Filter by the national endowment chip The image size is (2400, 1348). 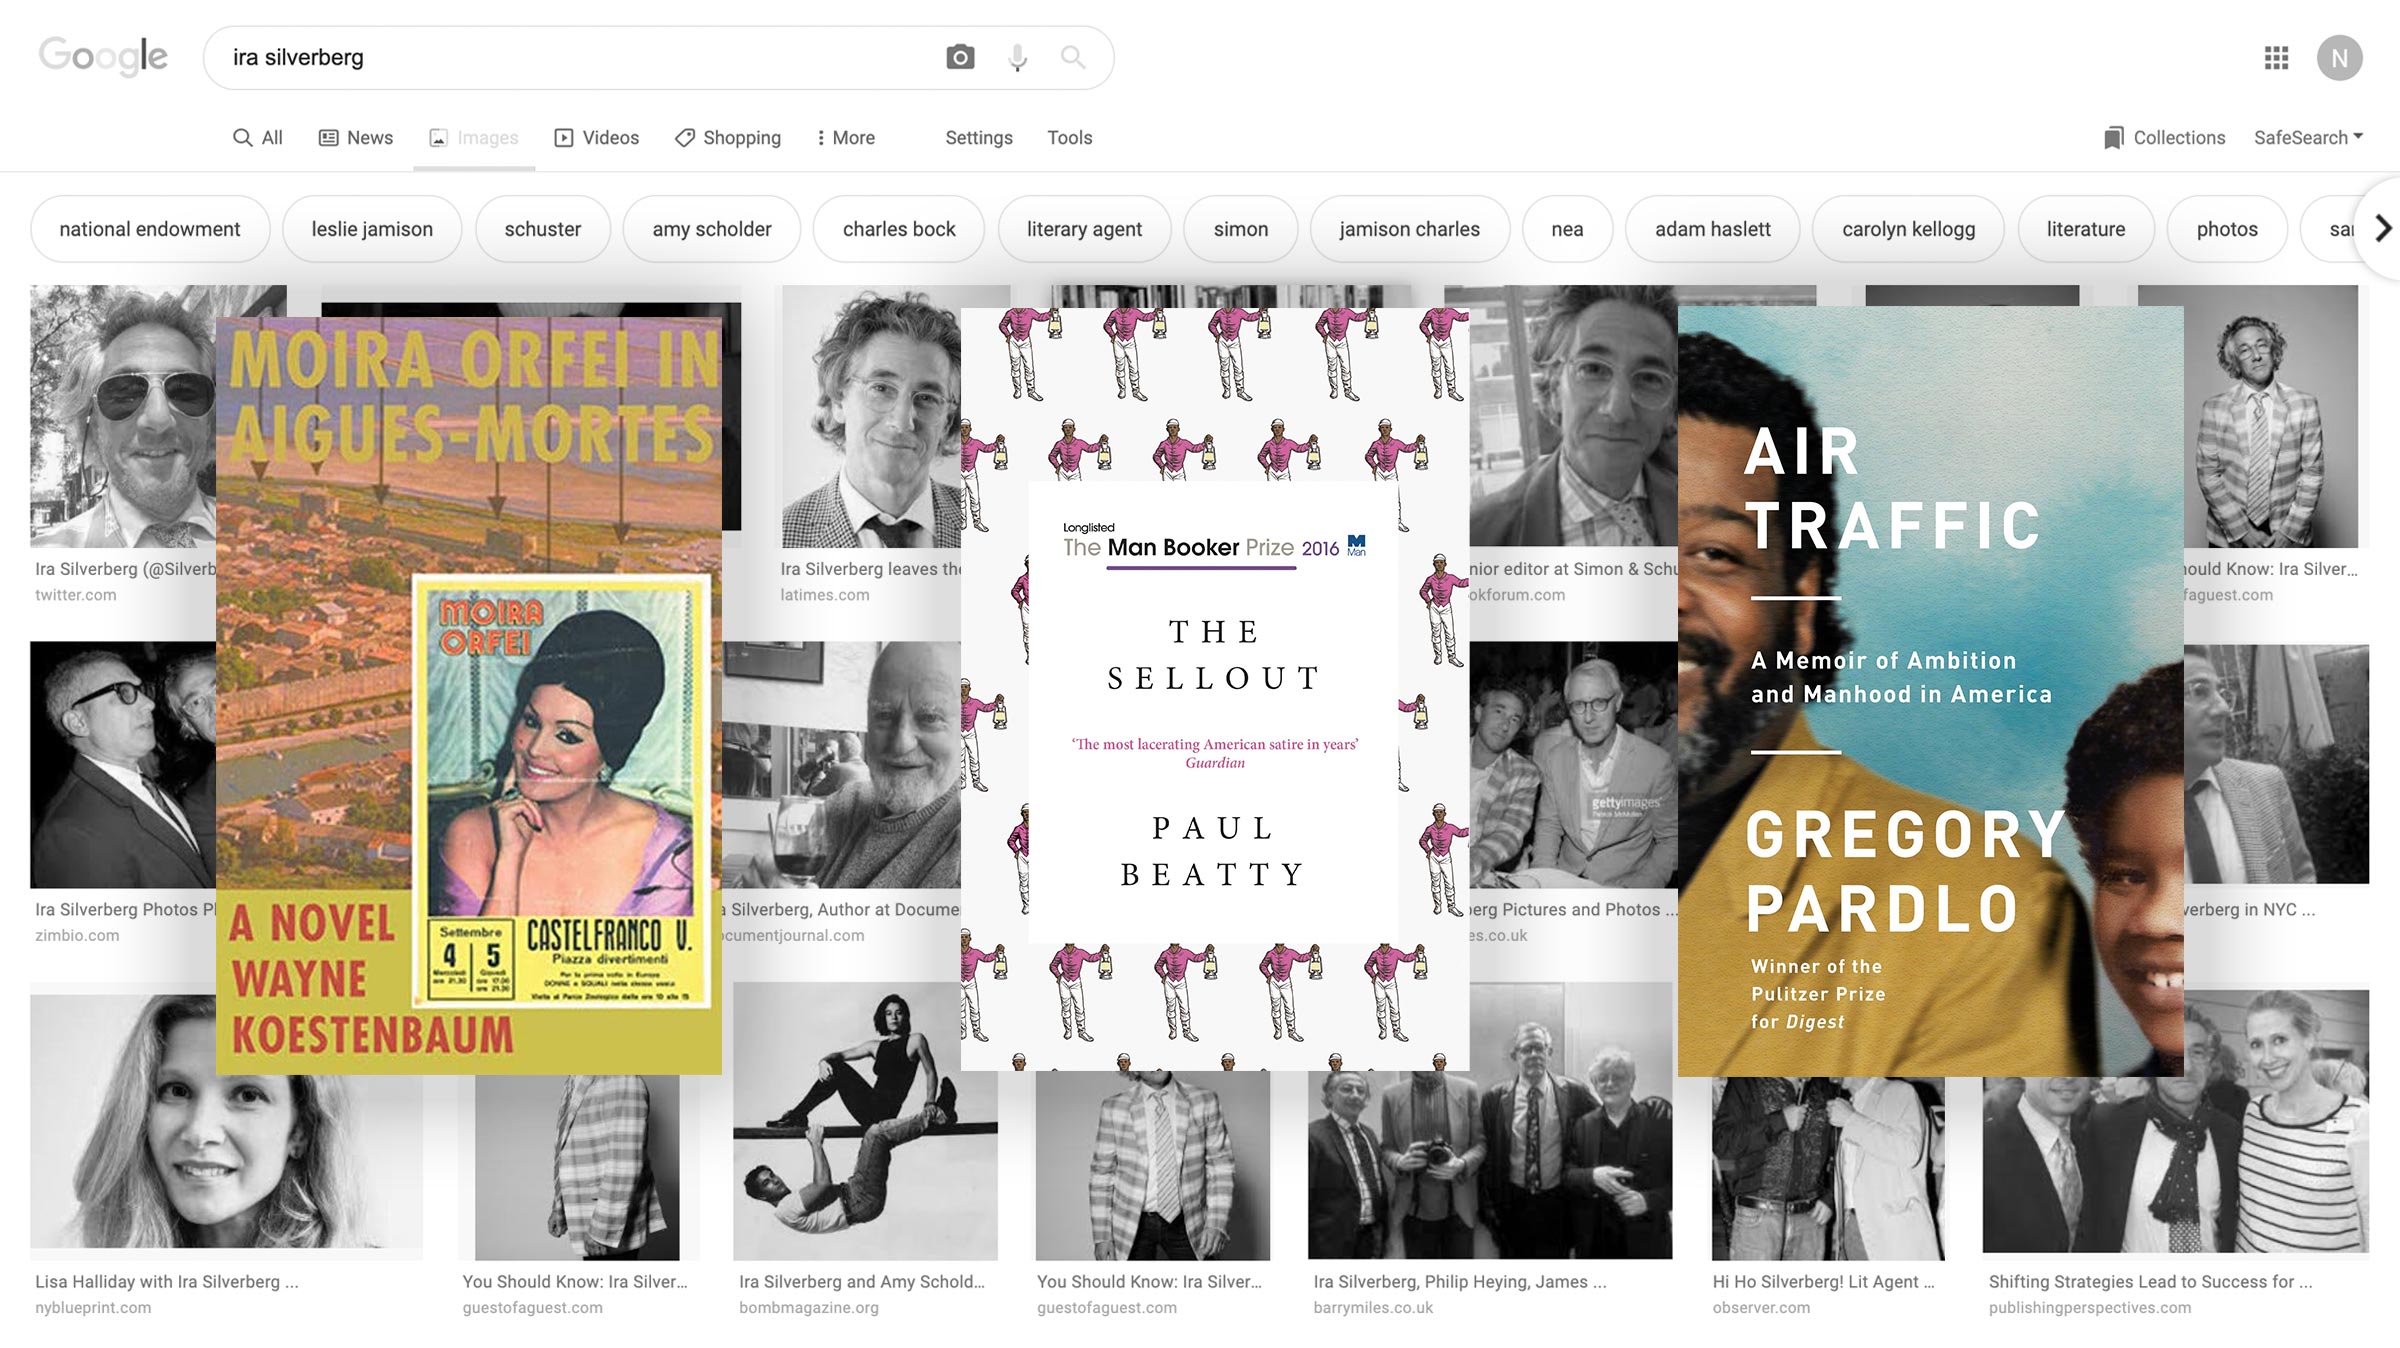click(150, 229)
